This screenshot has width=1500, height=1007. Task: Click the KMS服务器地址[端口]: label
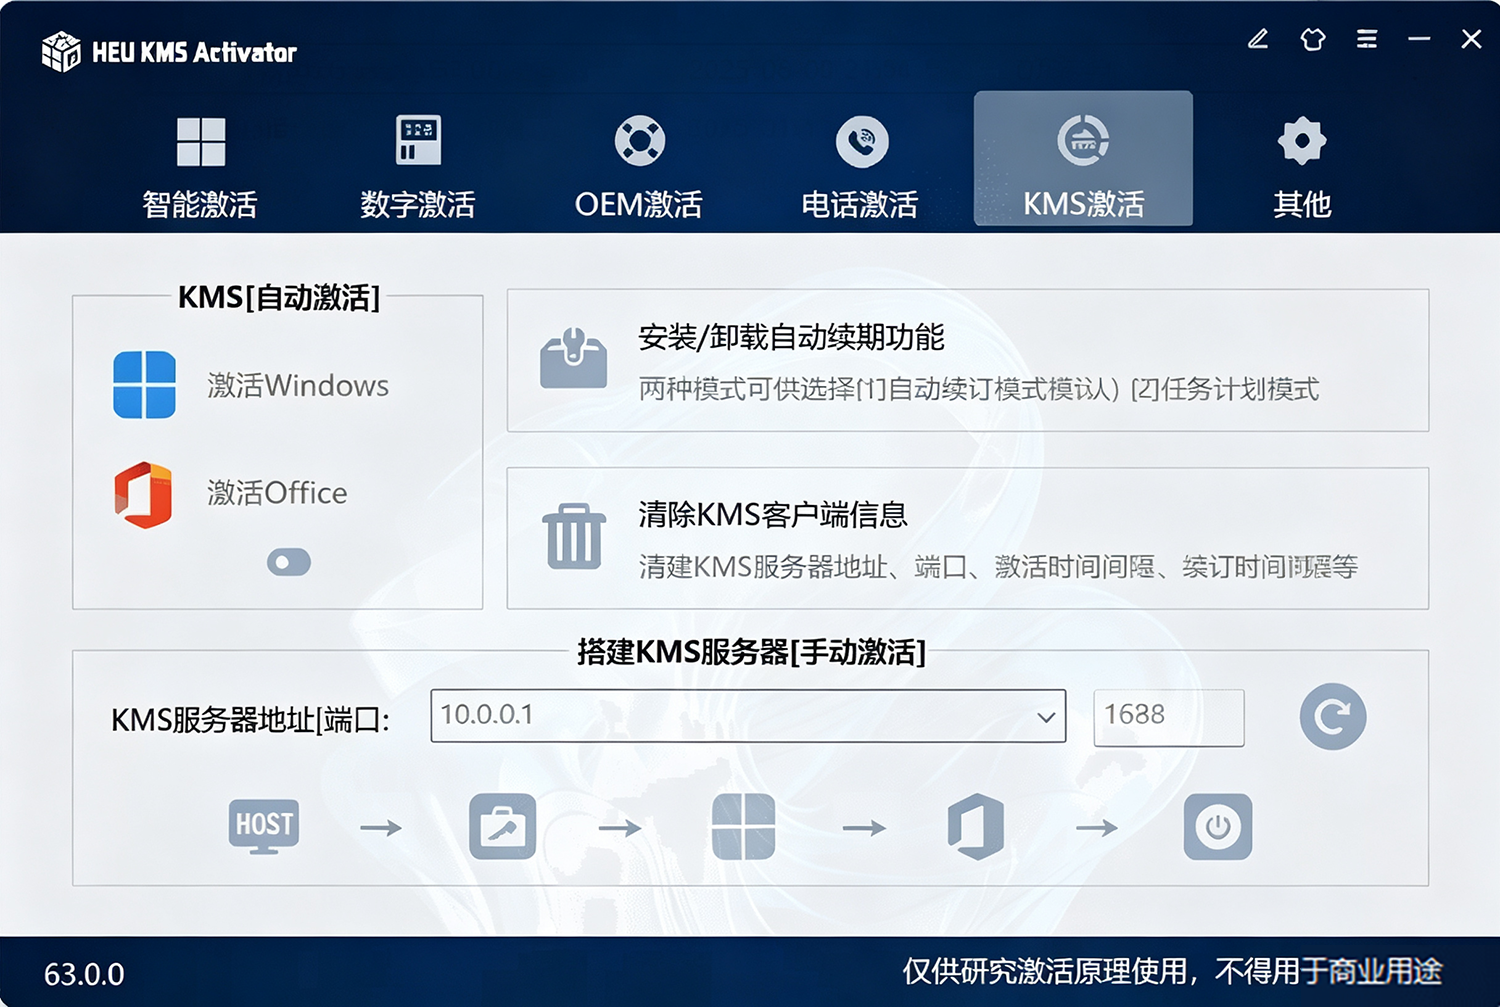[250, 719]
